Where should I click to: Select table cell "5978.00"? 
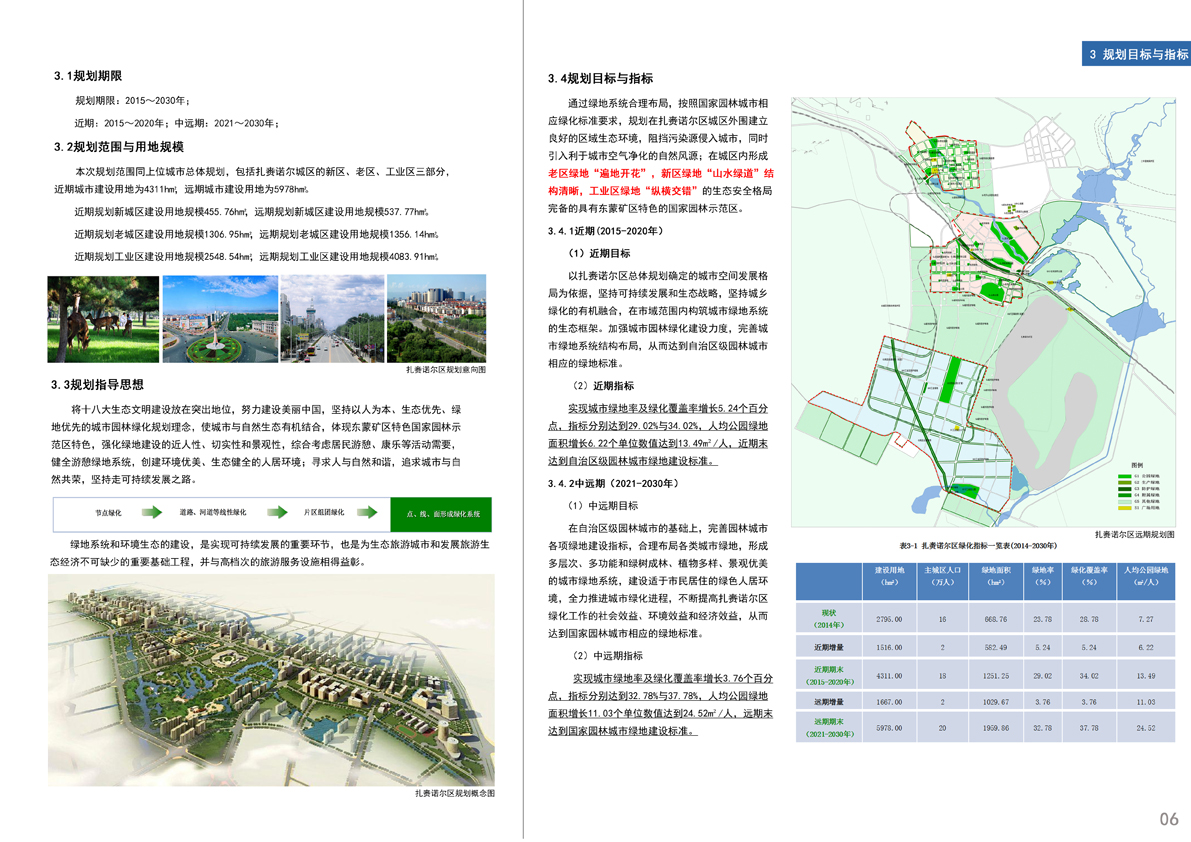coord(889,728)
